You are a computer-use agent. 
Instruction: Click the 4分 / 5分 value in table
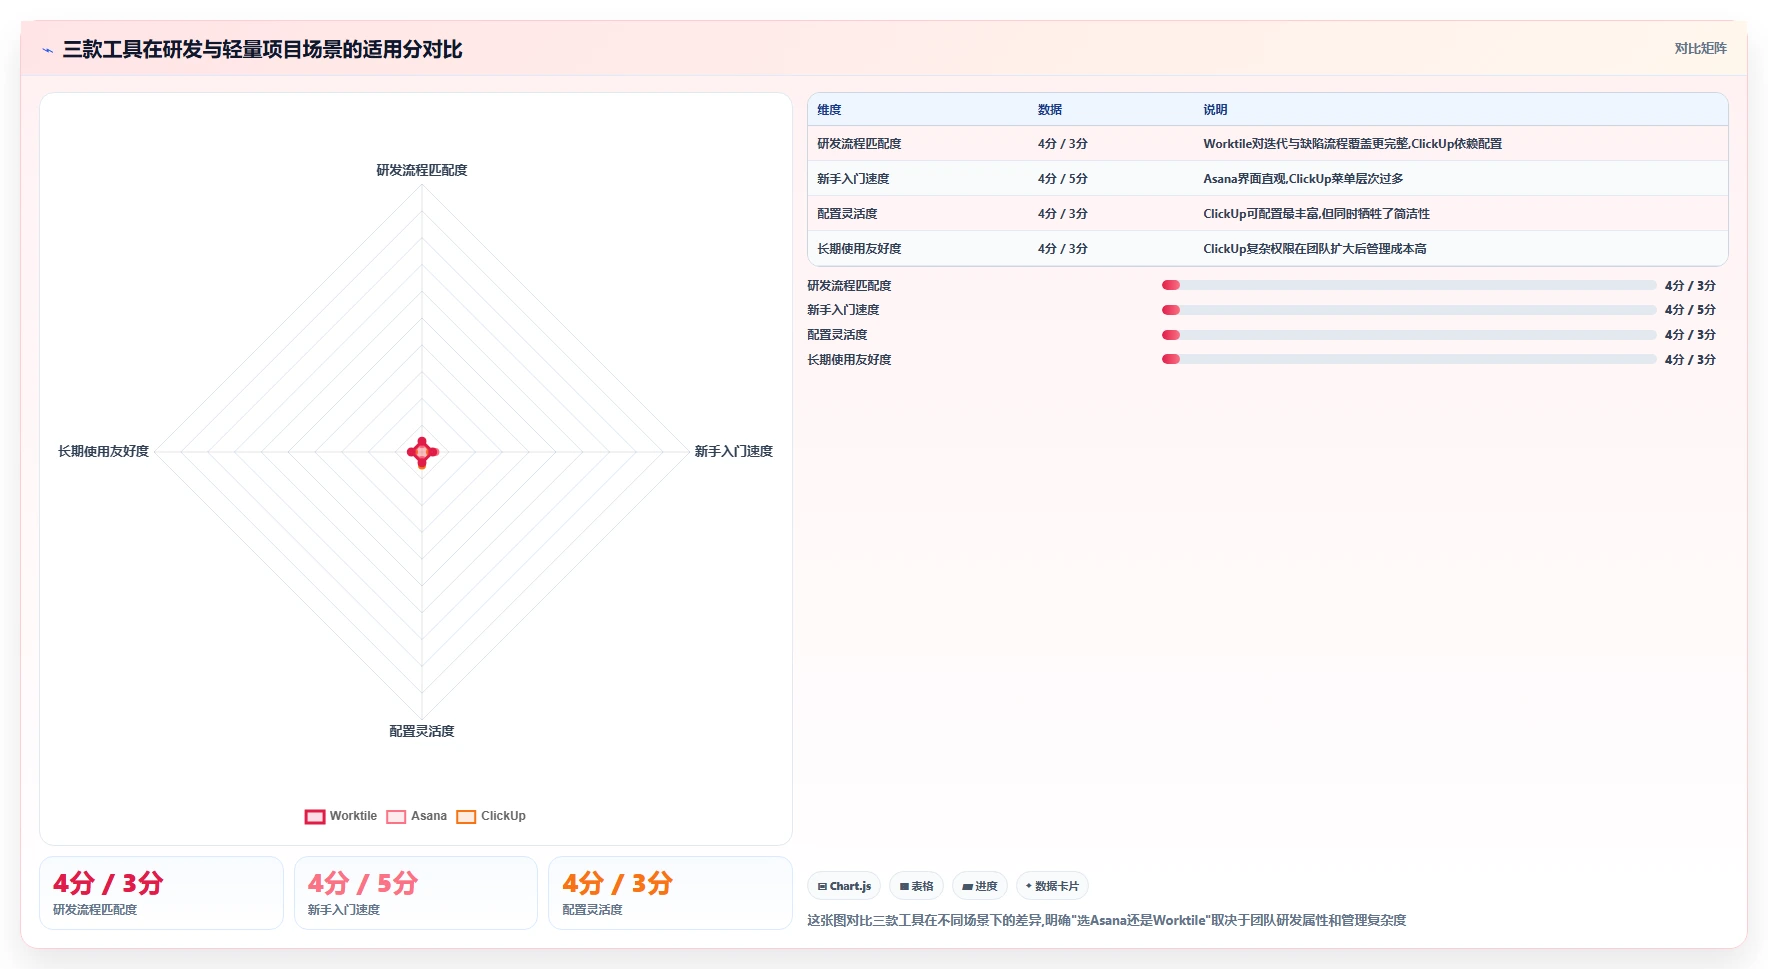[1062, 179]
